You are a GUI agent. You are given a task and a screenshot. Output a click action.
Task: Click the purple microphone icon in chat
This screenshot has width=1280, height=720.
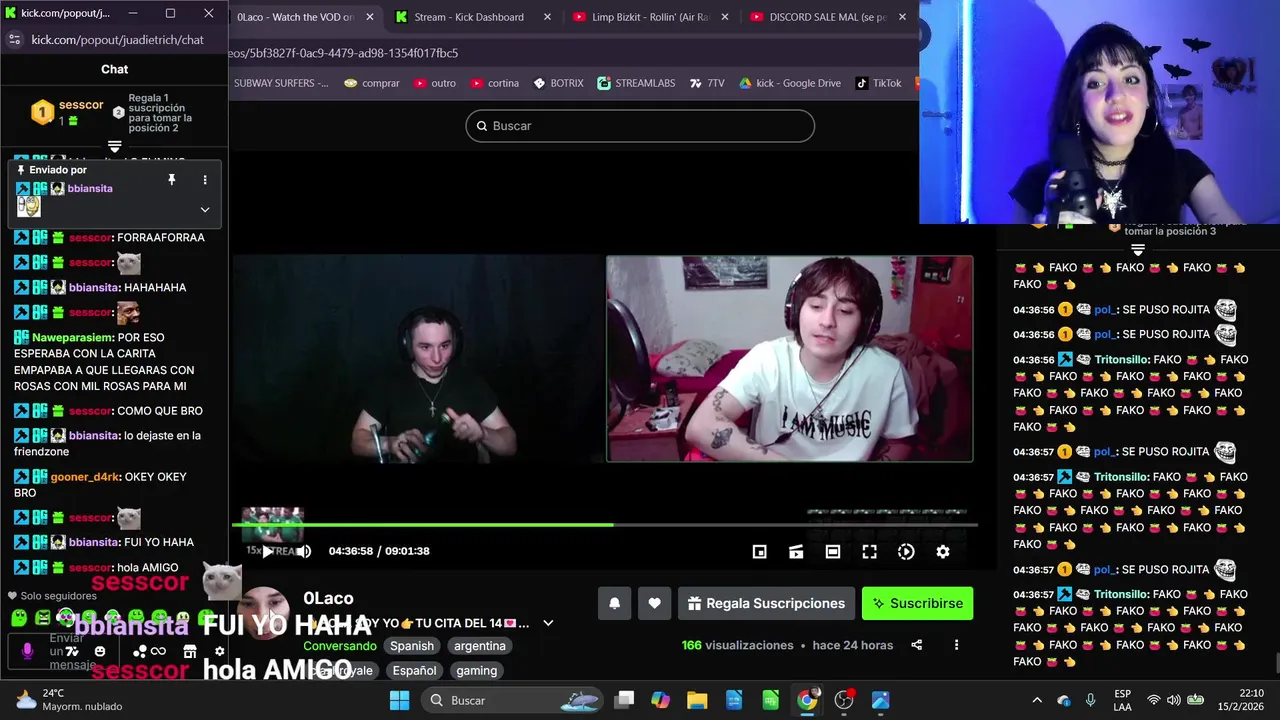point(27,651)
